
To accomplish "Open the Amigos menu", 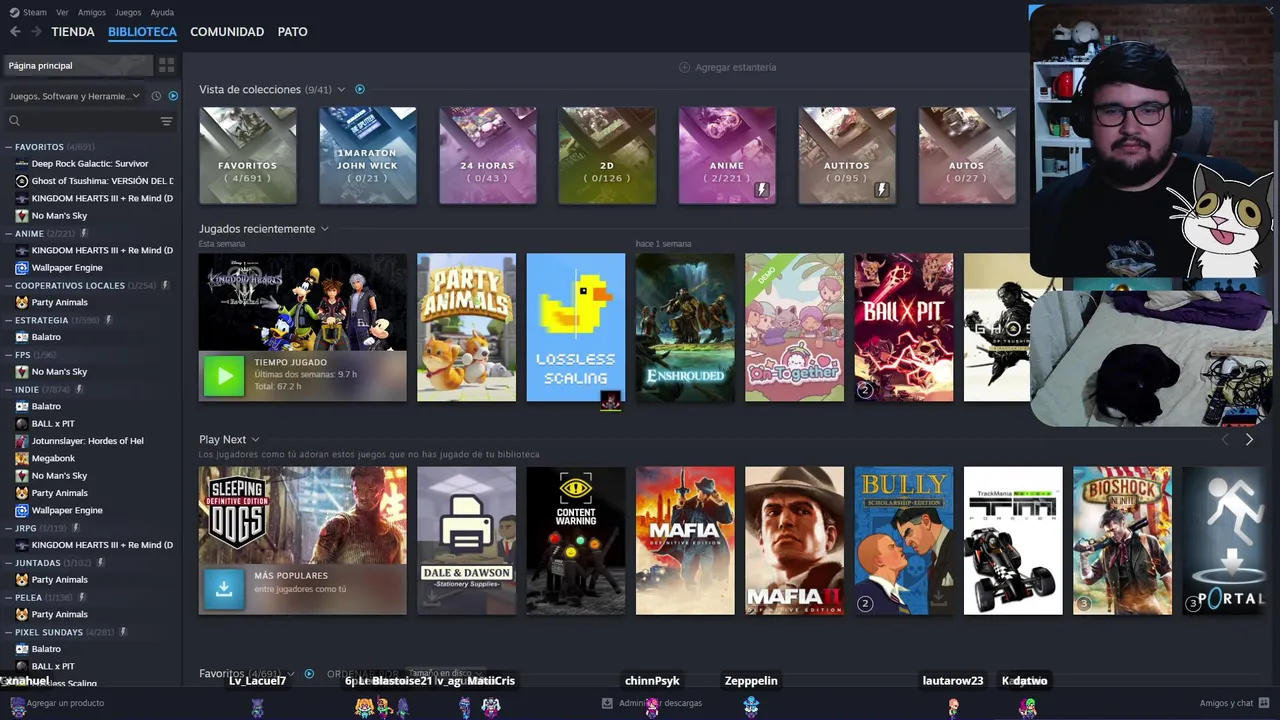I will pyautogui.click(x=92, y=12).
